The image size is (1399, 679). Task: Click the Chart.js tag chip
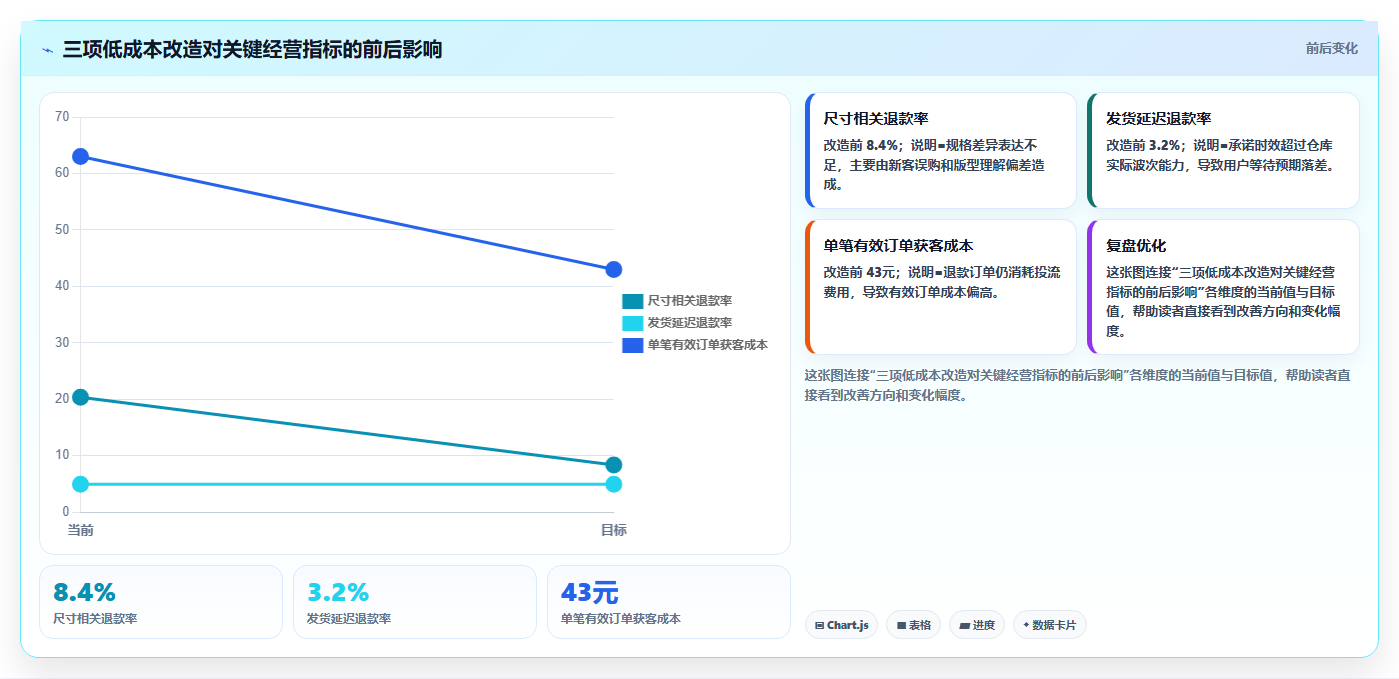(x=842, y=625)
